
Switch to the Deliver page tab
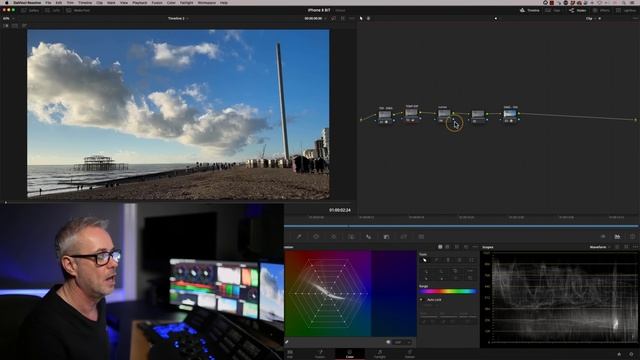[409, 354]
